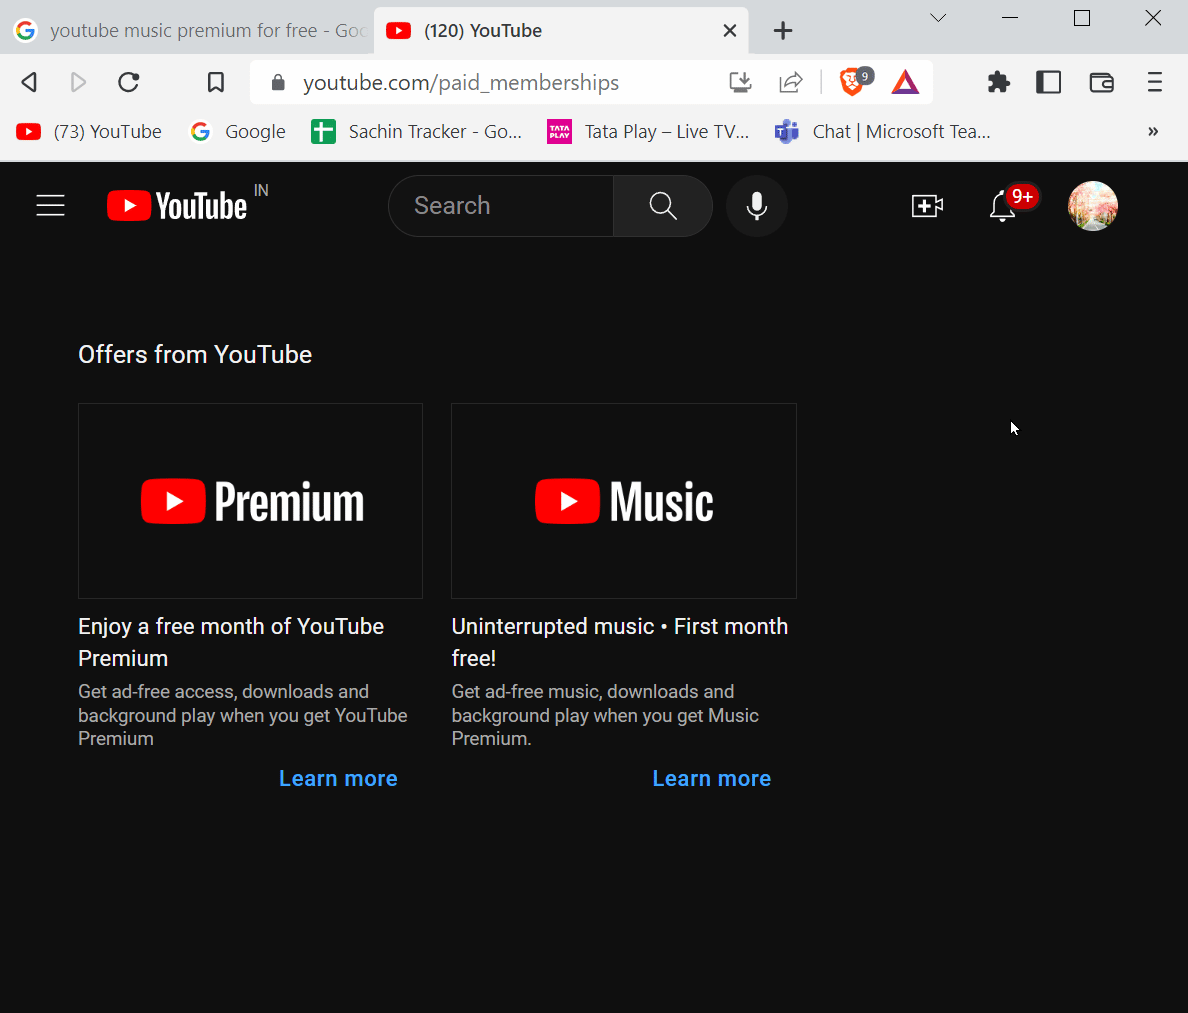Click "Enjoy a free month of YouTube Premium"
The width and height of the screenshot is (1188, 1013).
point(231,642)
